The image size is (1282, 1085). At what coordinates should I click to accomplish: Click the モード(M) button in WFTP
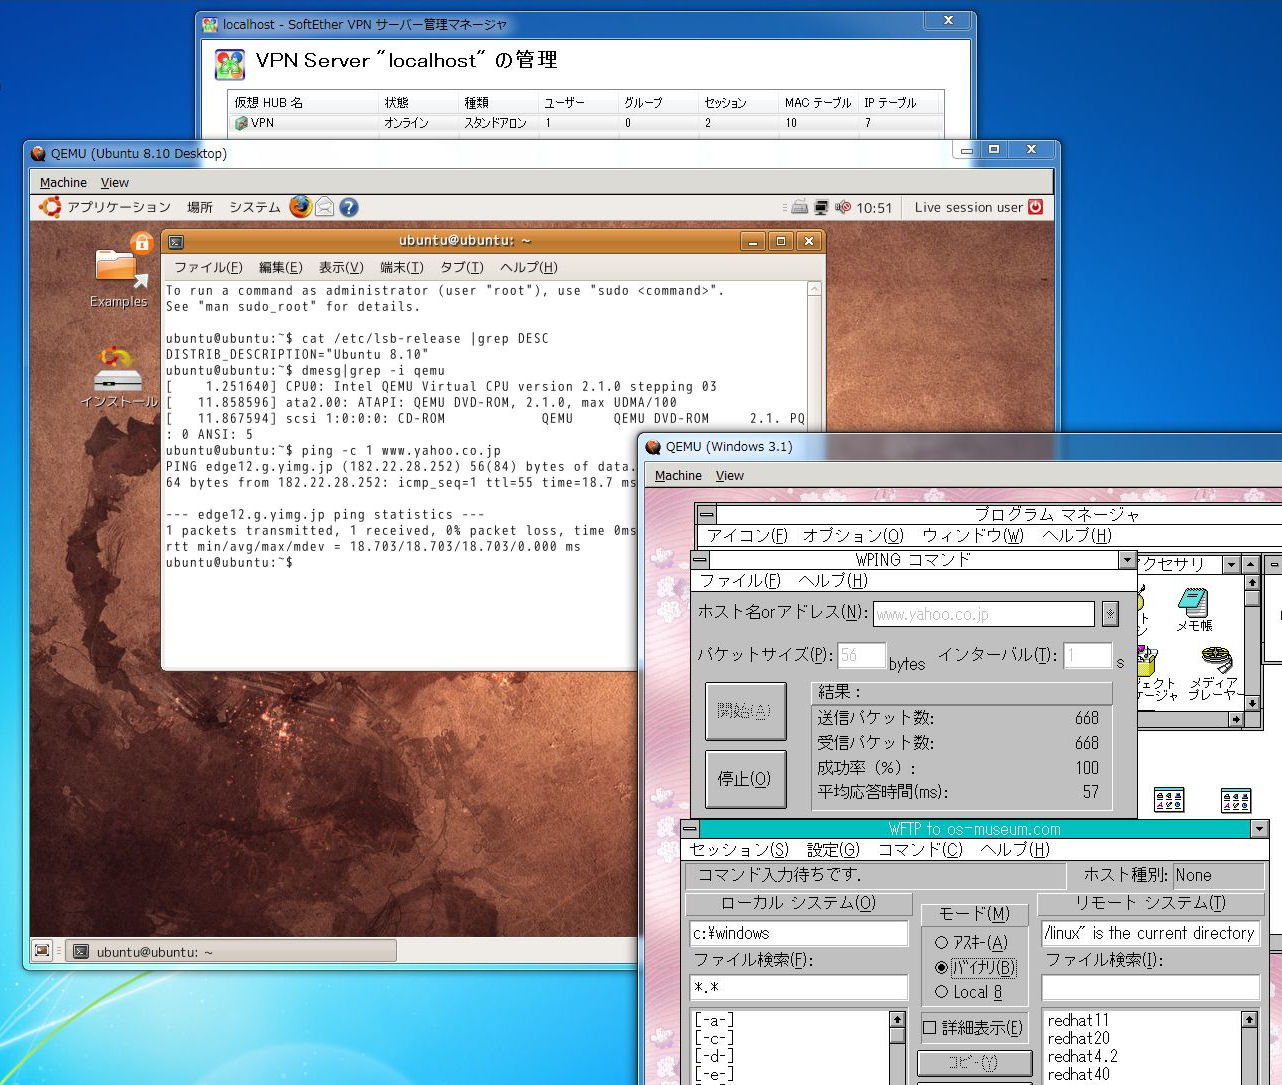pos(974,914)
